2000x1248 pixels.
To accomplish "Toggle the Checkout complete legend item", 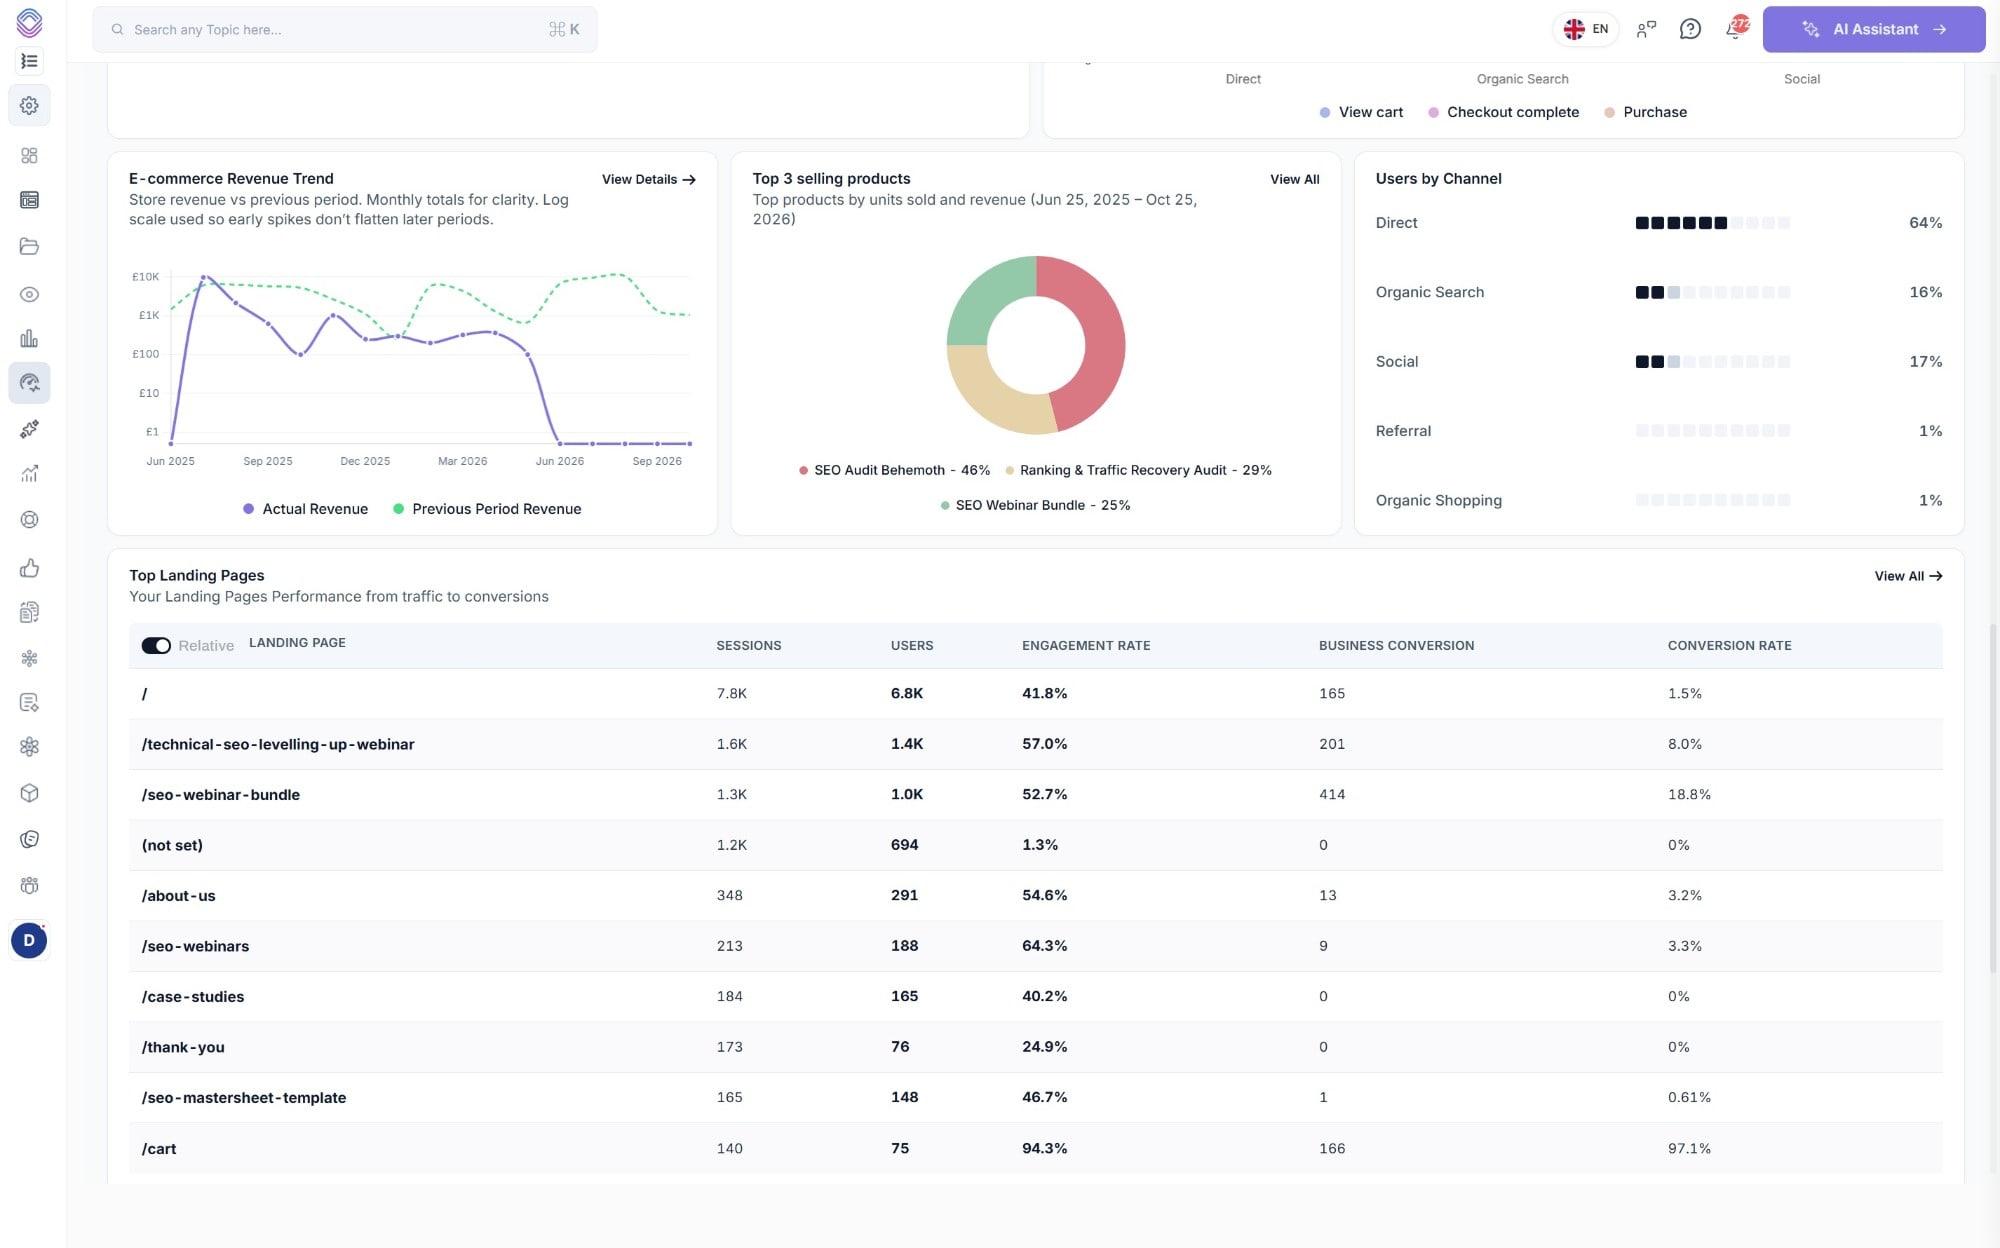I will coord(1503,112).
